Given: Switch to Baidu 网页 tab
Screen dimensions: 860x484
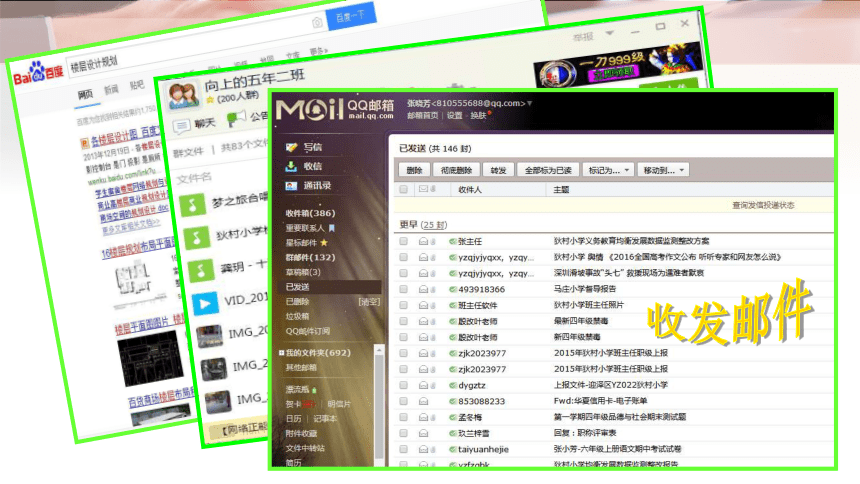Looking at the screenshot, I should [85, 94].
